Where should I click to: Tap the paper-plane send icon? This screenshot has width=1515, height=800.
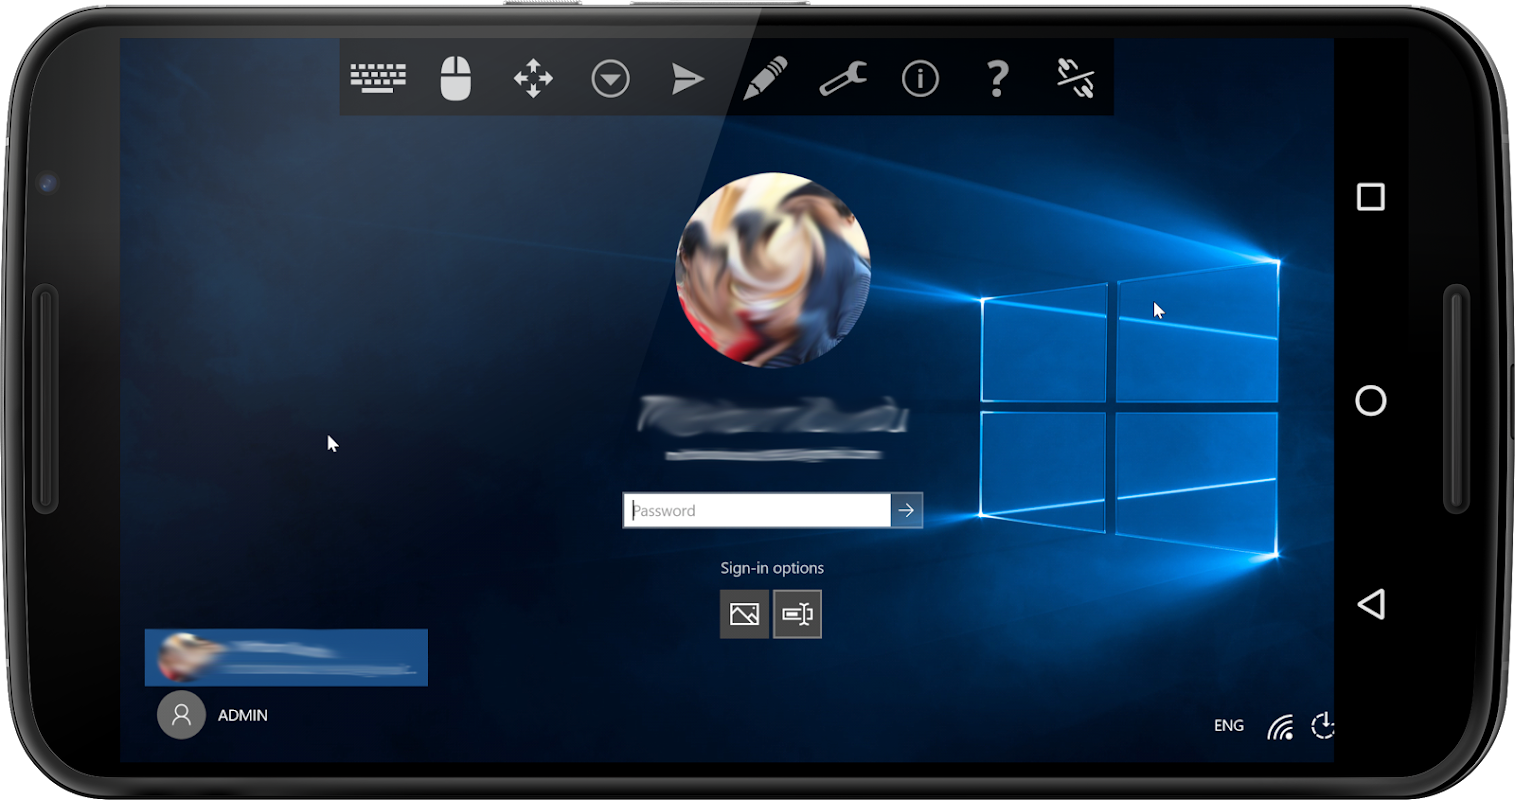pos(688,78)
